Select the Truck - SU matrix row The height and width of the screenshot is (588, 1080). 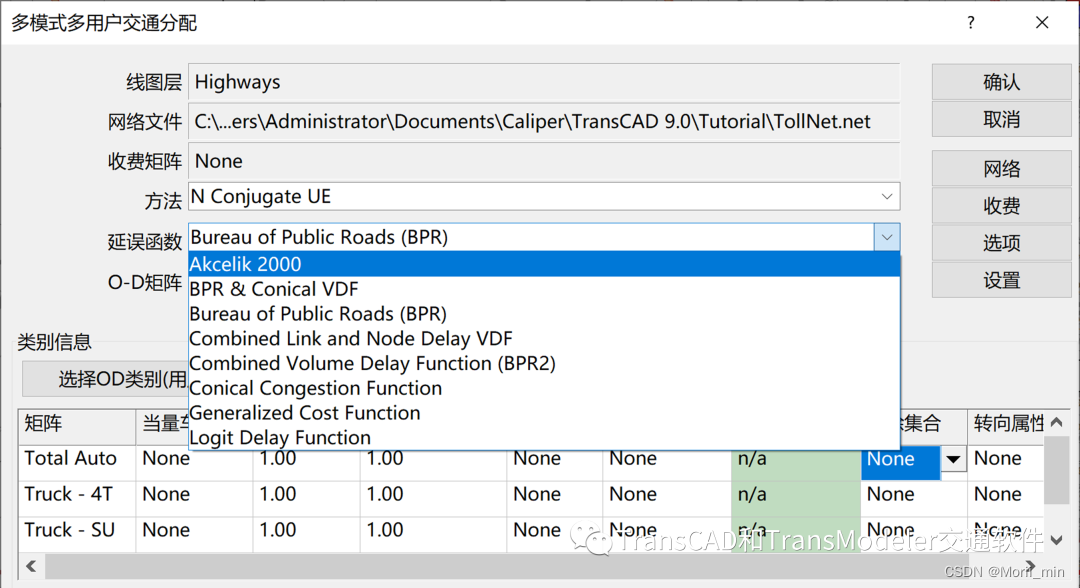click(70, 530)
